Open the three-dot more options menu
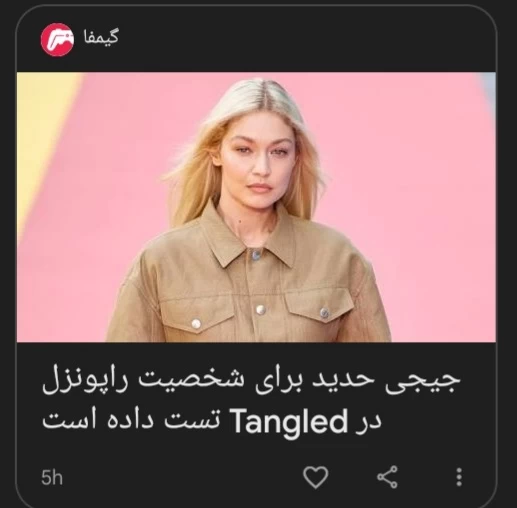The width and height of the screenshot is (517, 508). [x=459, y=477]
